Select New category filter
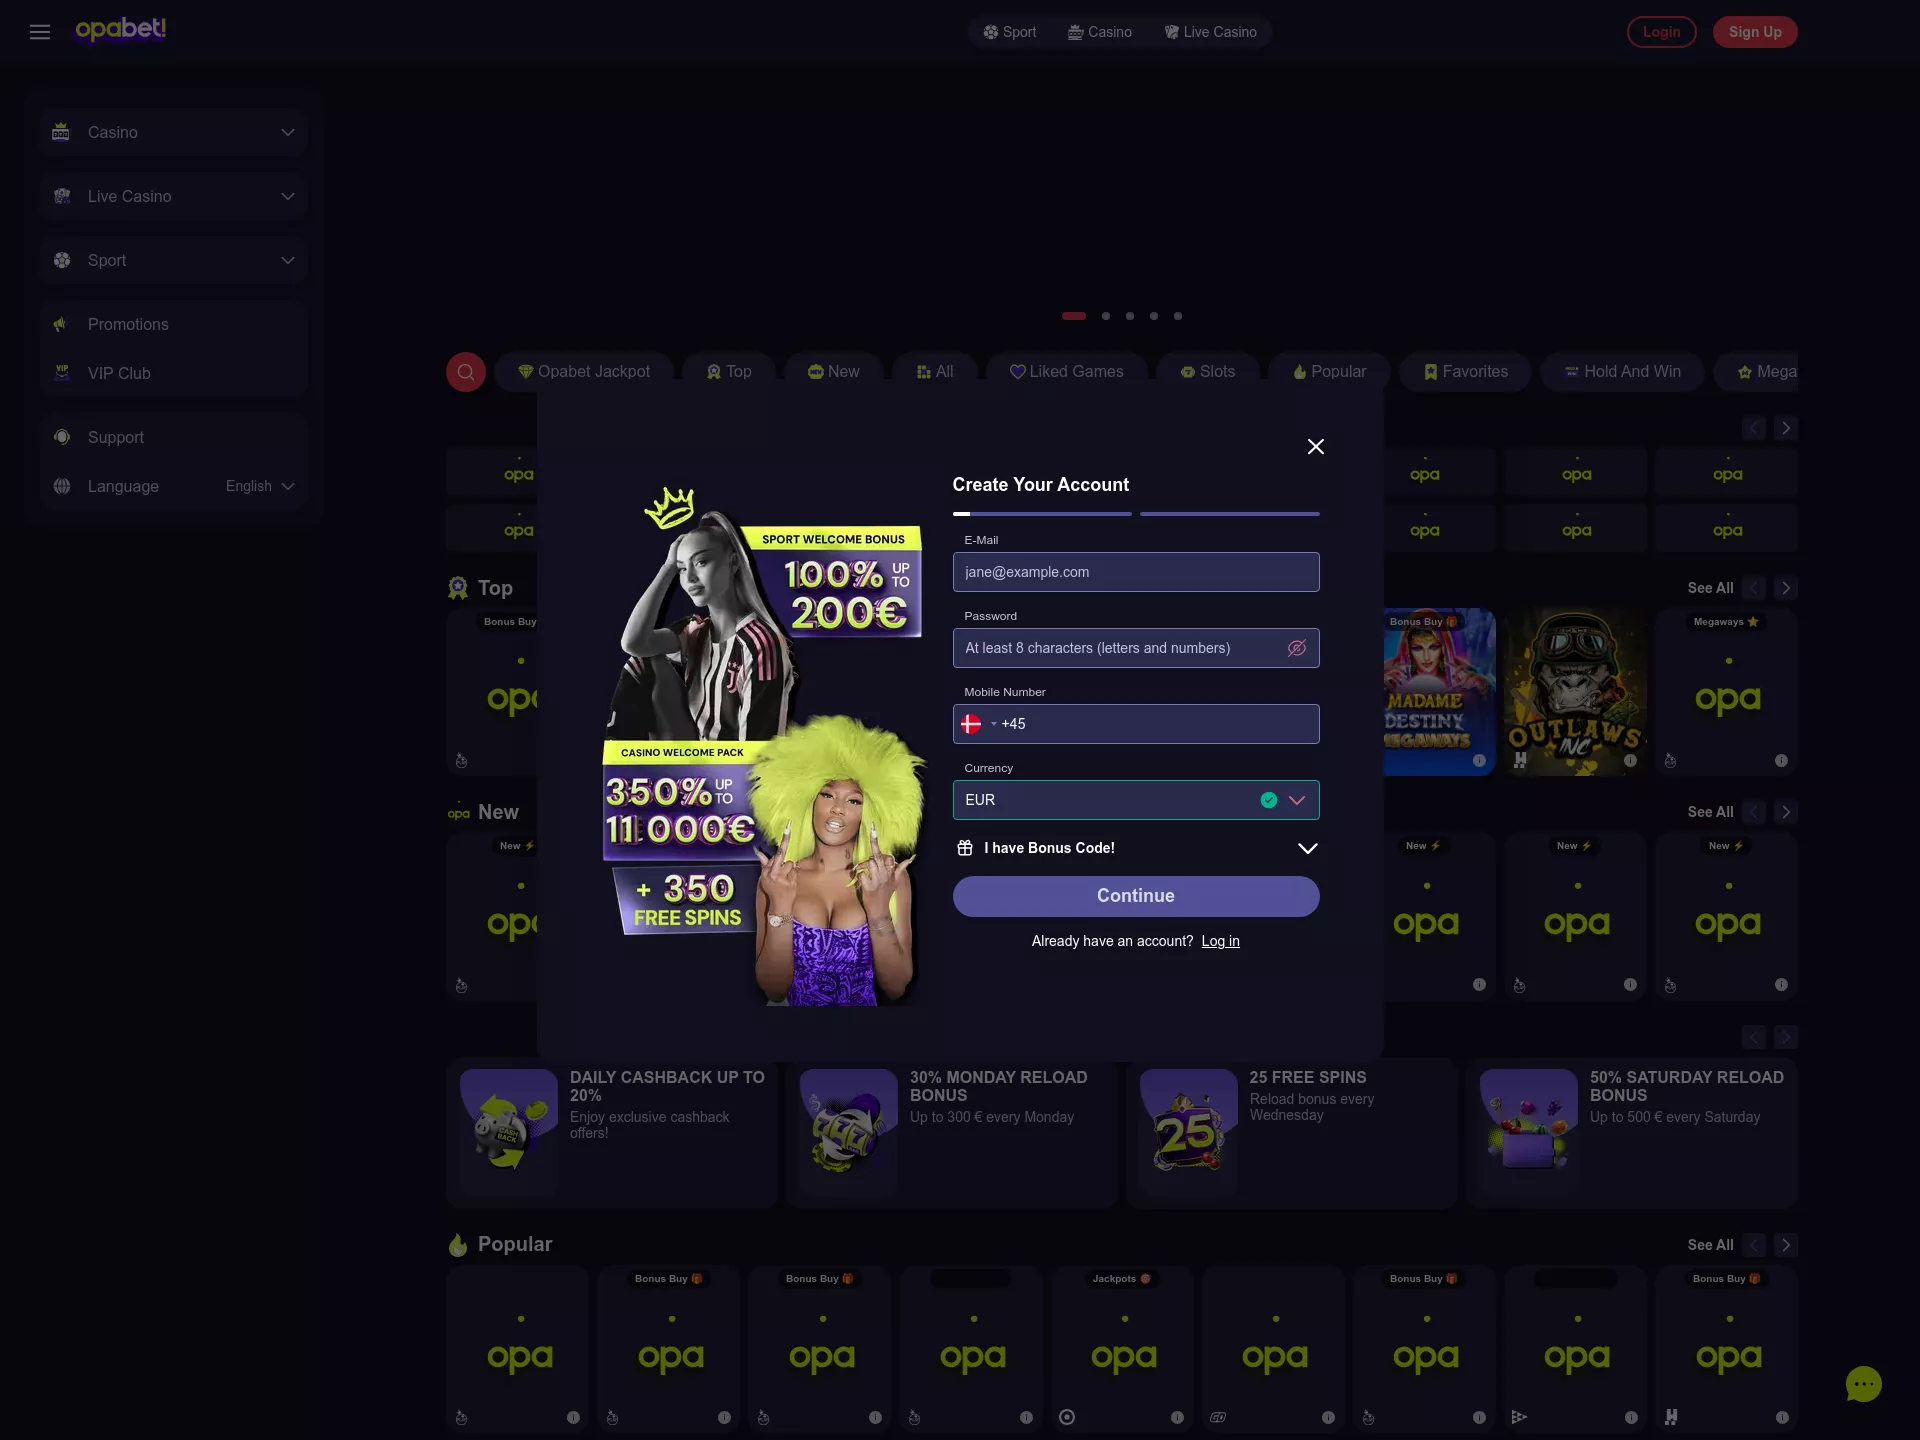1920x1440 pixels. (x=834, y=372)
